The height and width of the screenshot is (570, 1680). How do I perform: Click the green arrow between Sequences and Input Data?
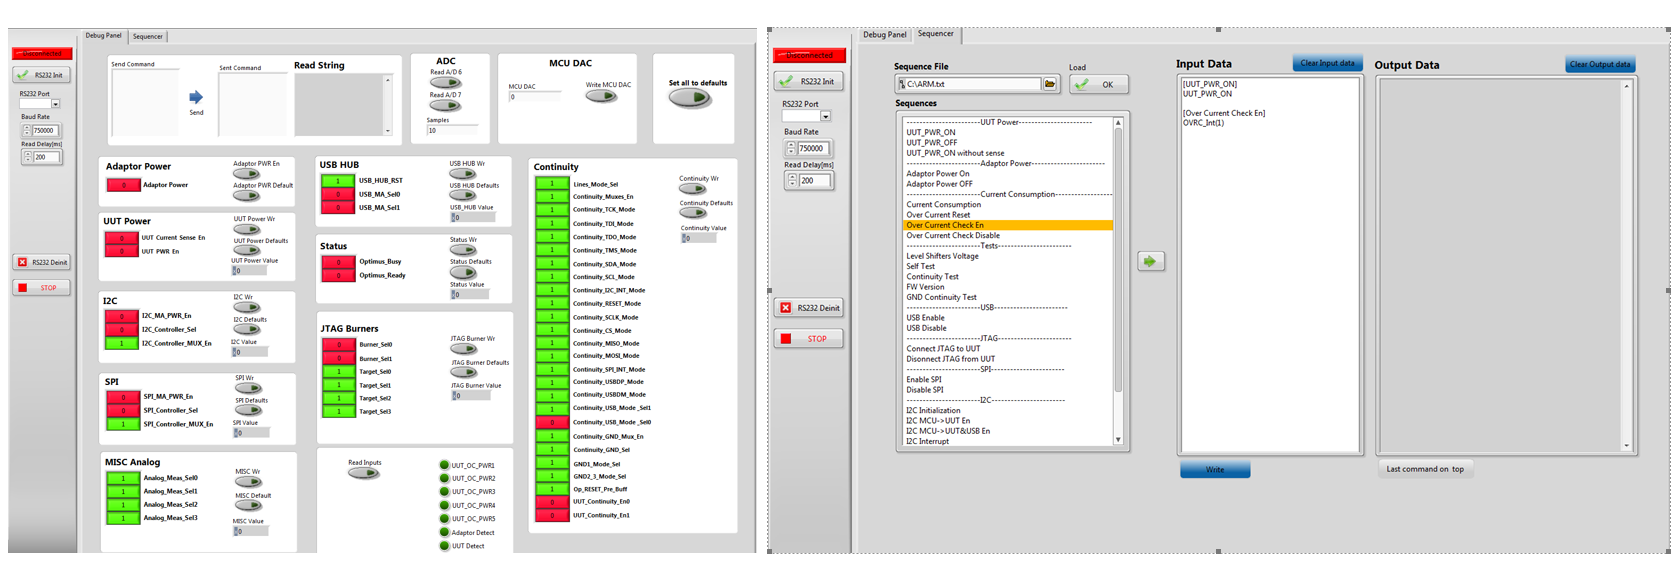1151,261
